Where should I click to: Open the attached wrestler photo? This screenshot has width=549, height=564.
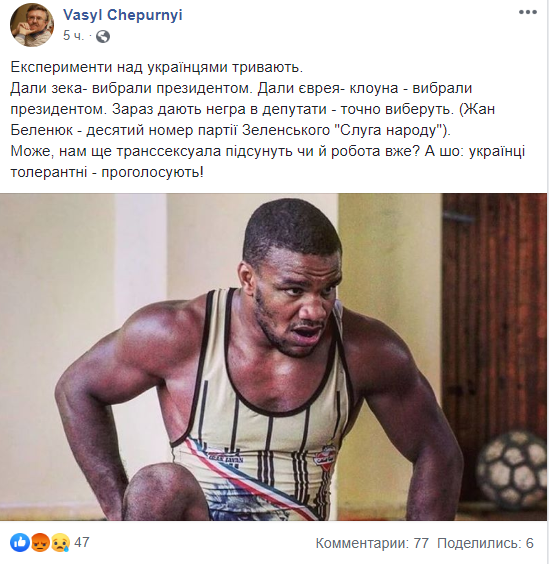(273, 357)
